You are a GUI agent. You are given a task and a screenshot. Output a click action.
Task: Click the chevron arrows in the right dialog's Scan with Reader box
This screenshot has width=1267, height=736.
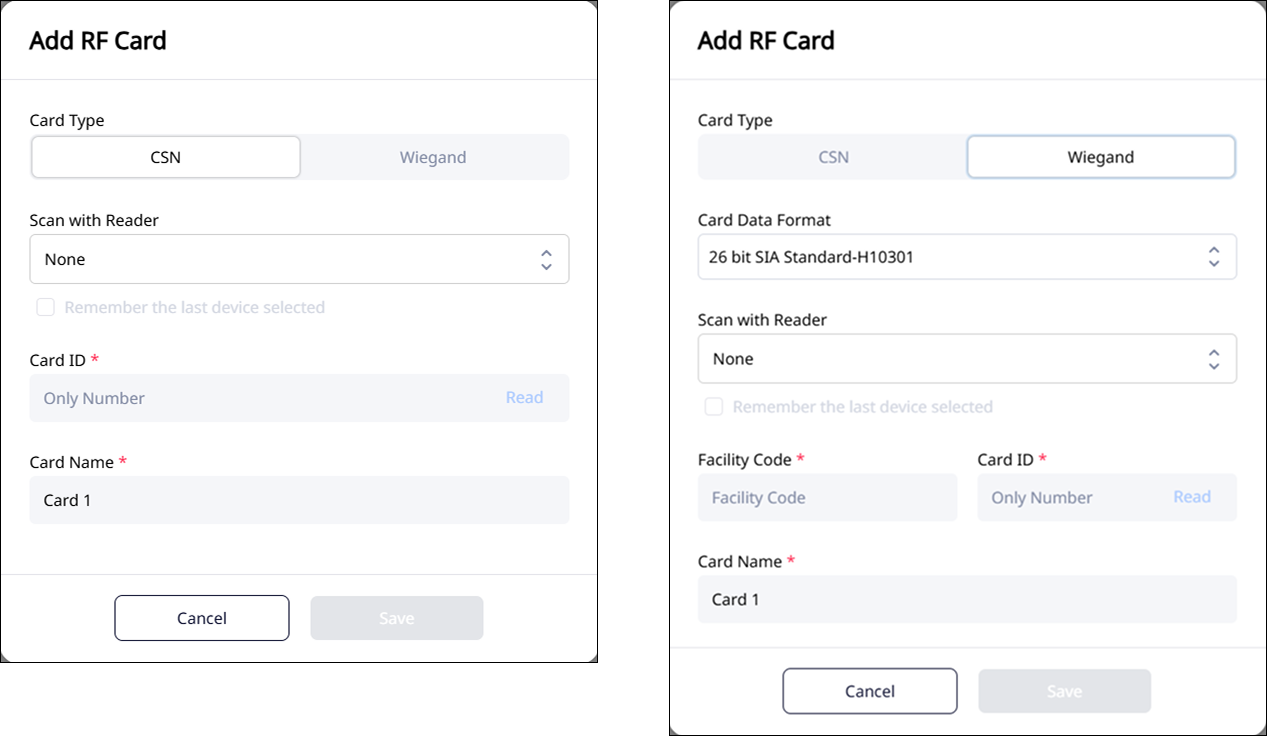pyautogui.click(x=1213, y=359)
